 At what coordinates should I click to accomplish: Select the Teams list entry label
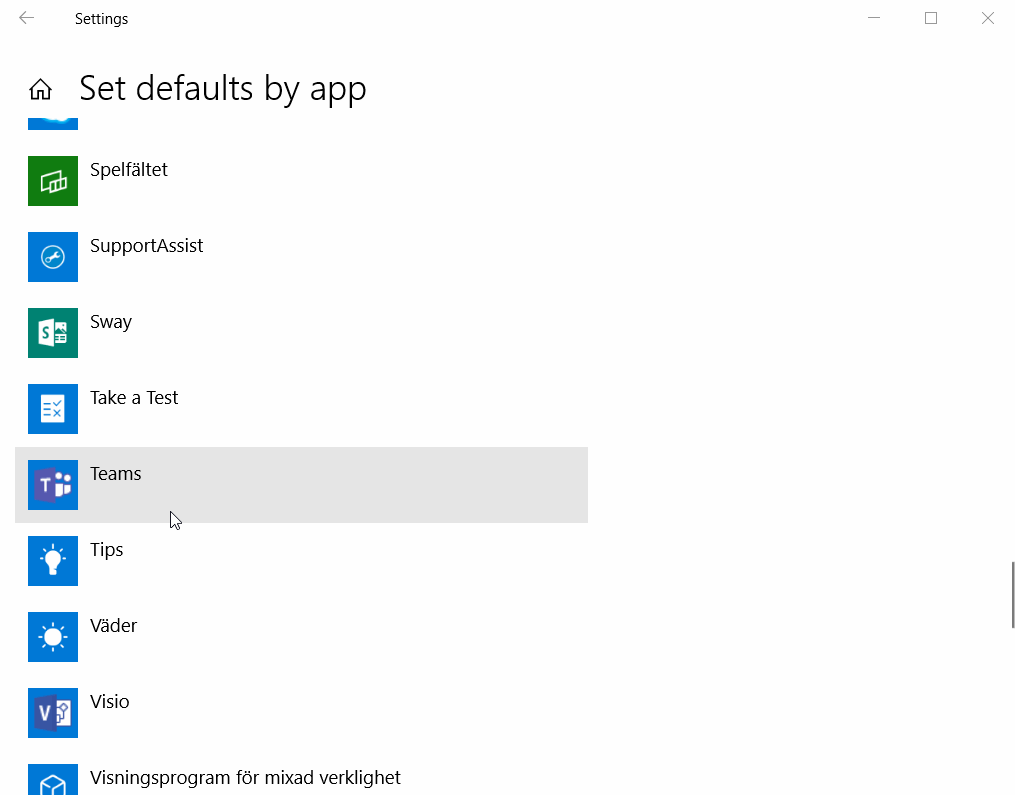point(116,474)
